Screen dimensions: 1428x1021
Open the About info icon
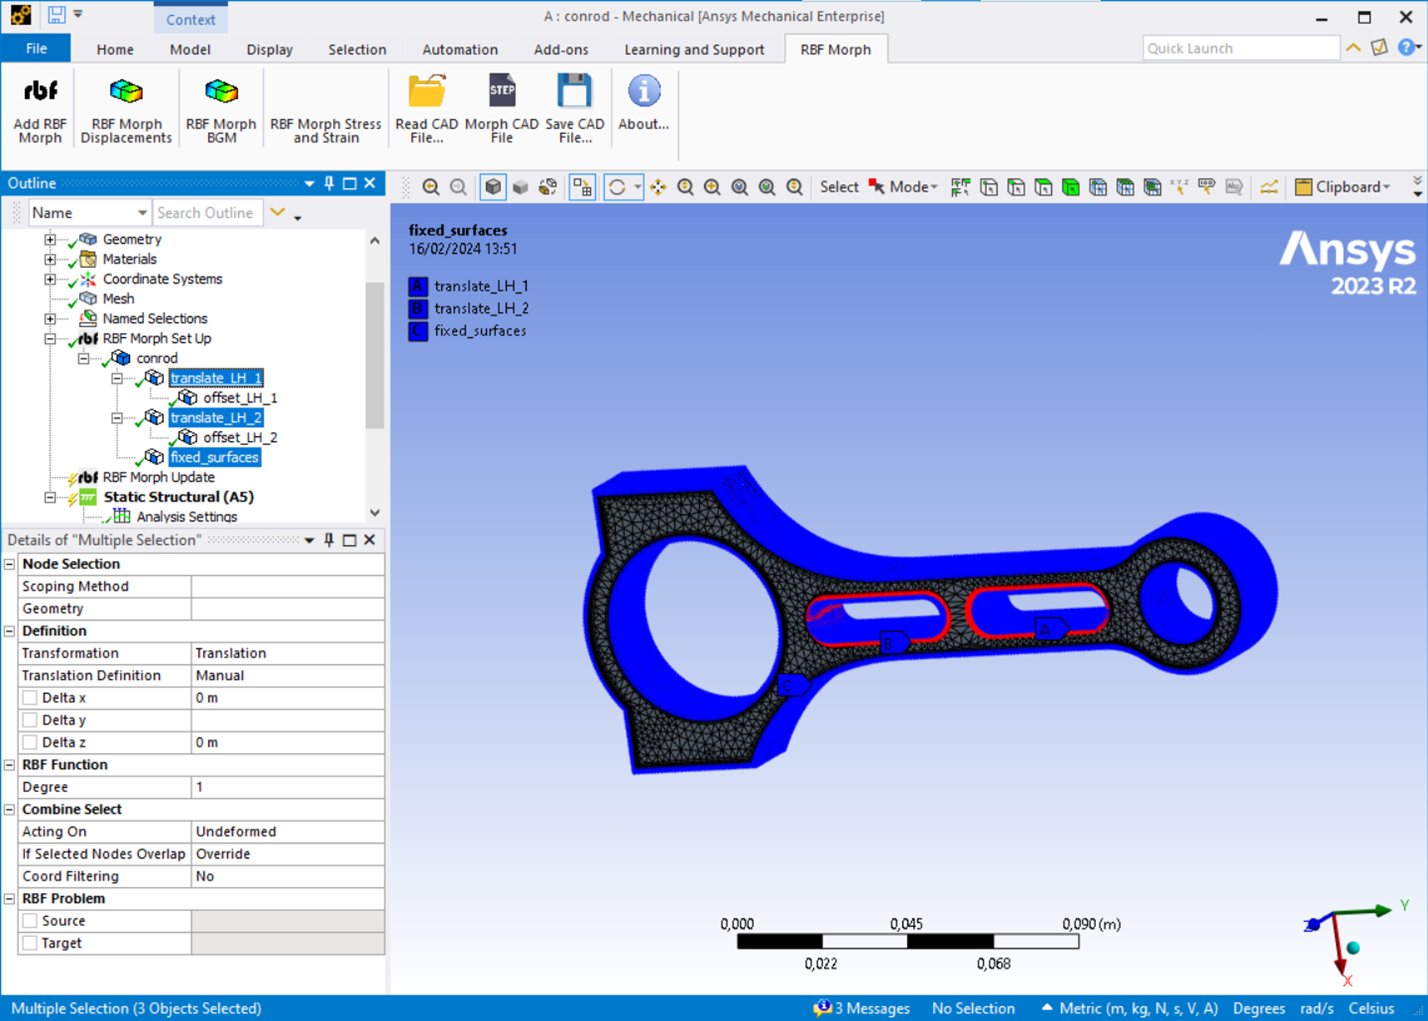pos(644,91)
